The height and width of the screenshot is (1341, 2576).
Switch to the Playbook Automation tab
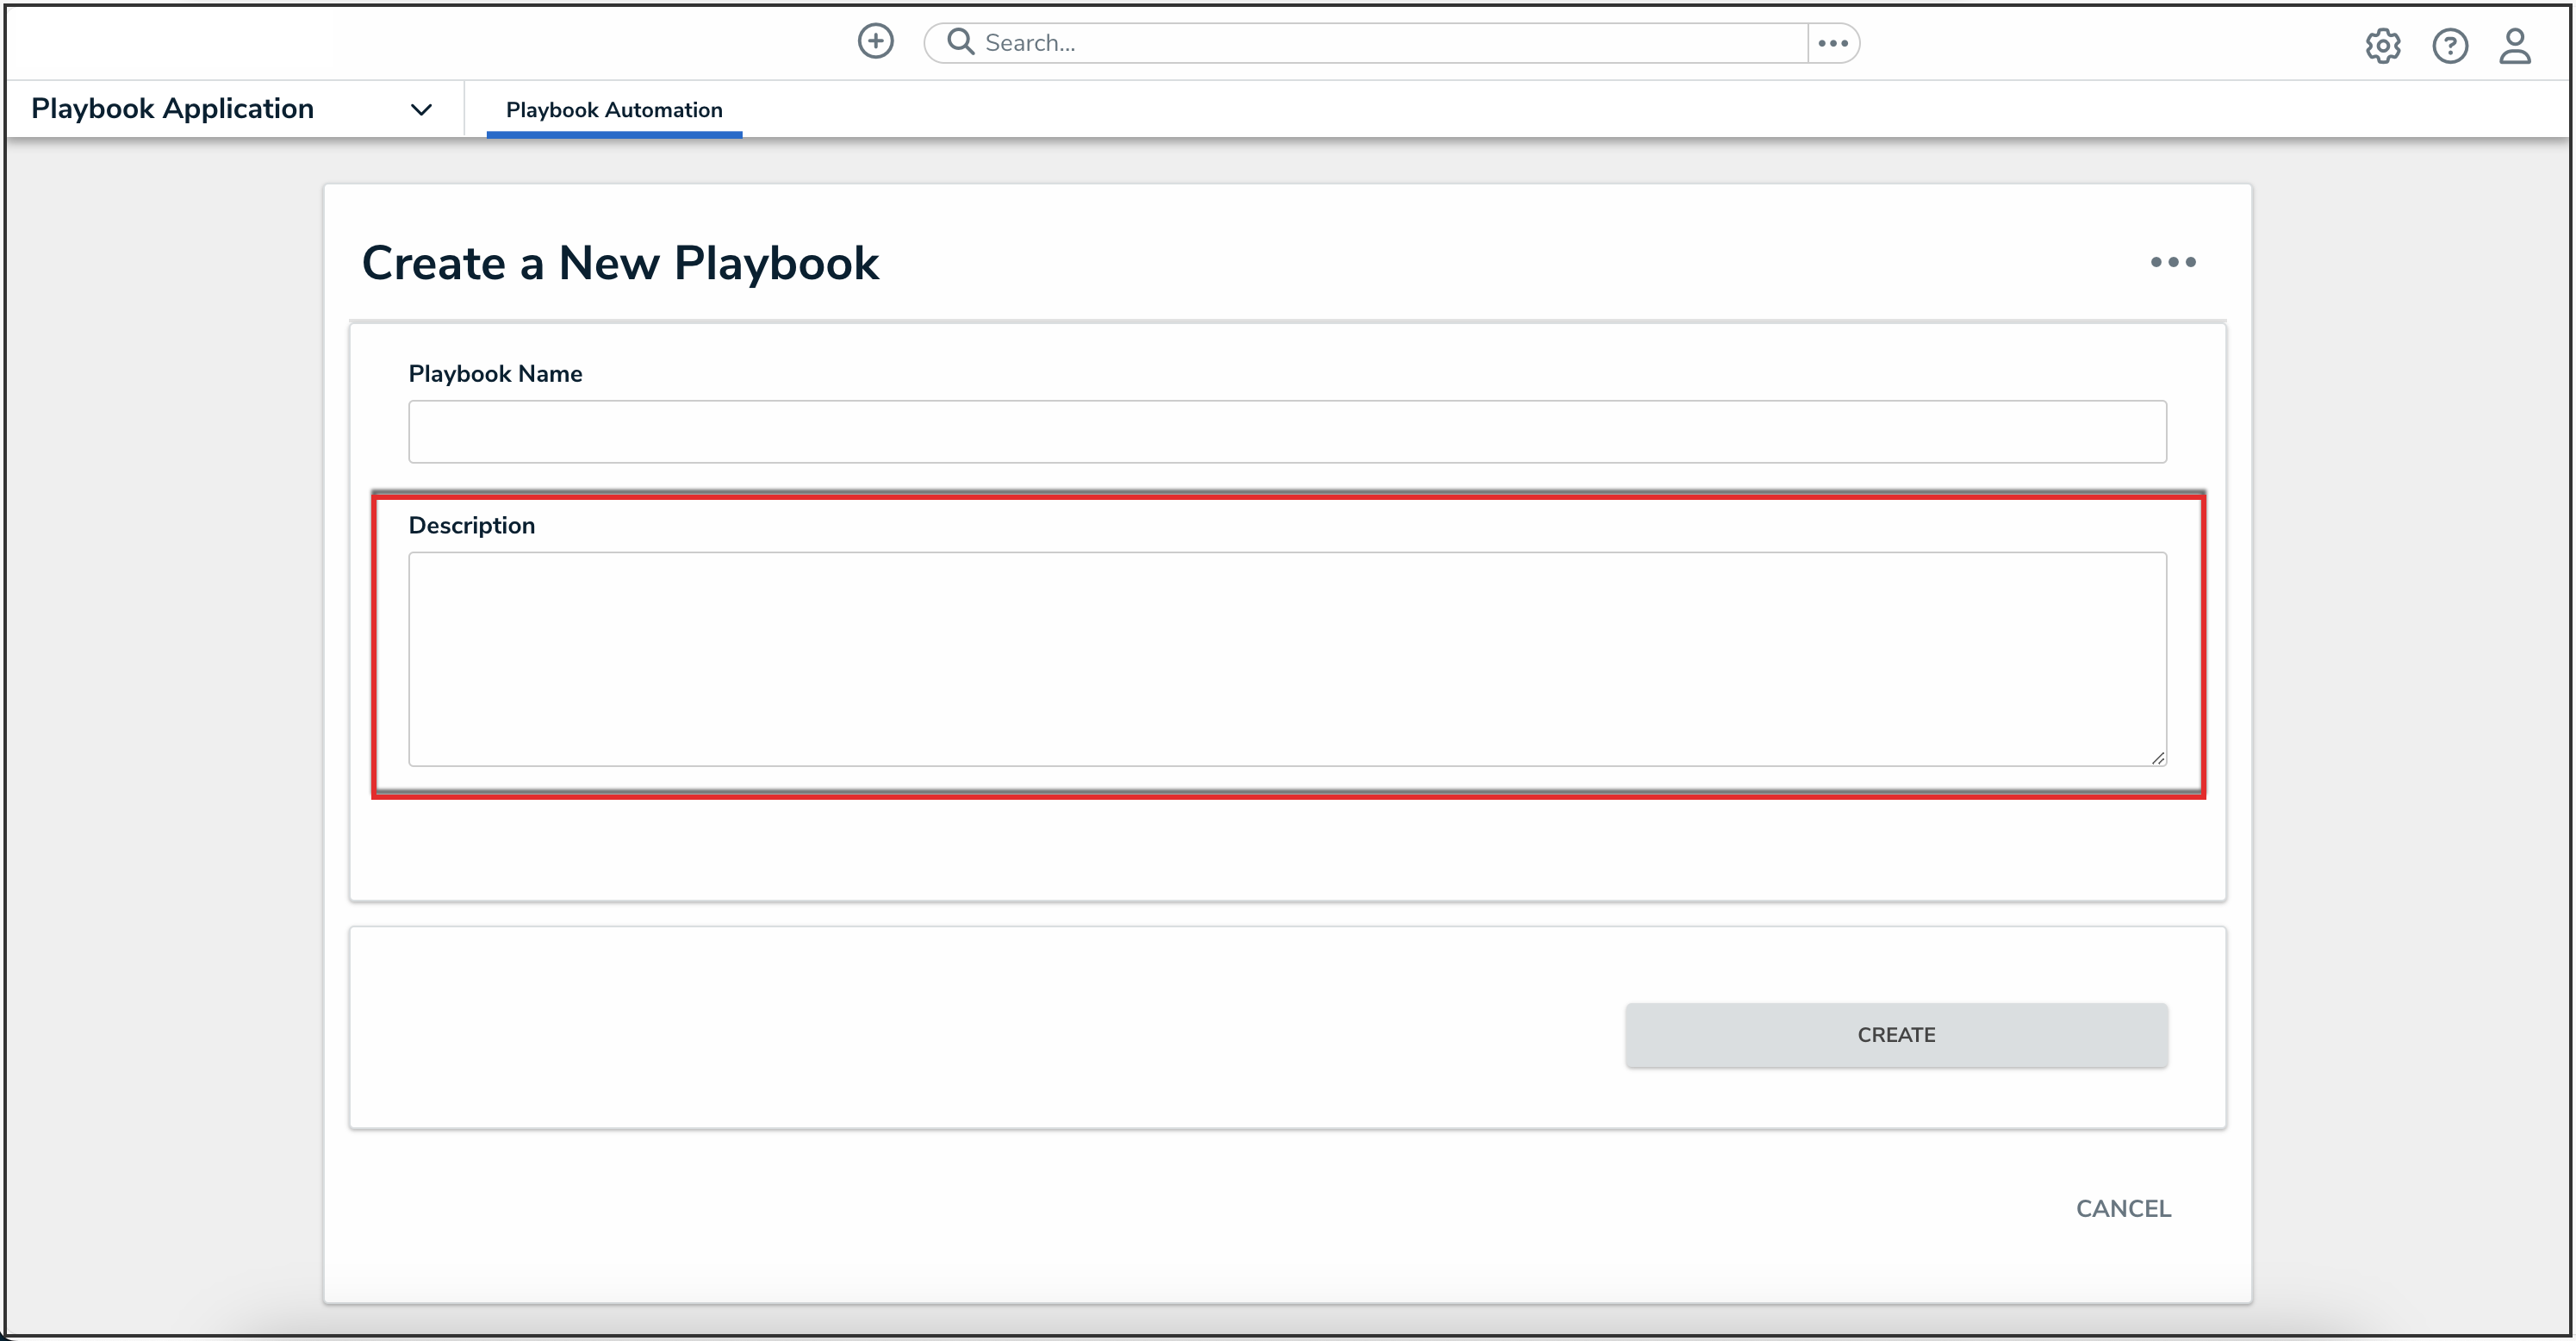[x=613, y=110]
